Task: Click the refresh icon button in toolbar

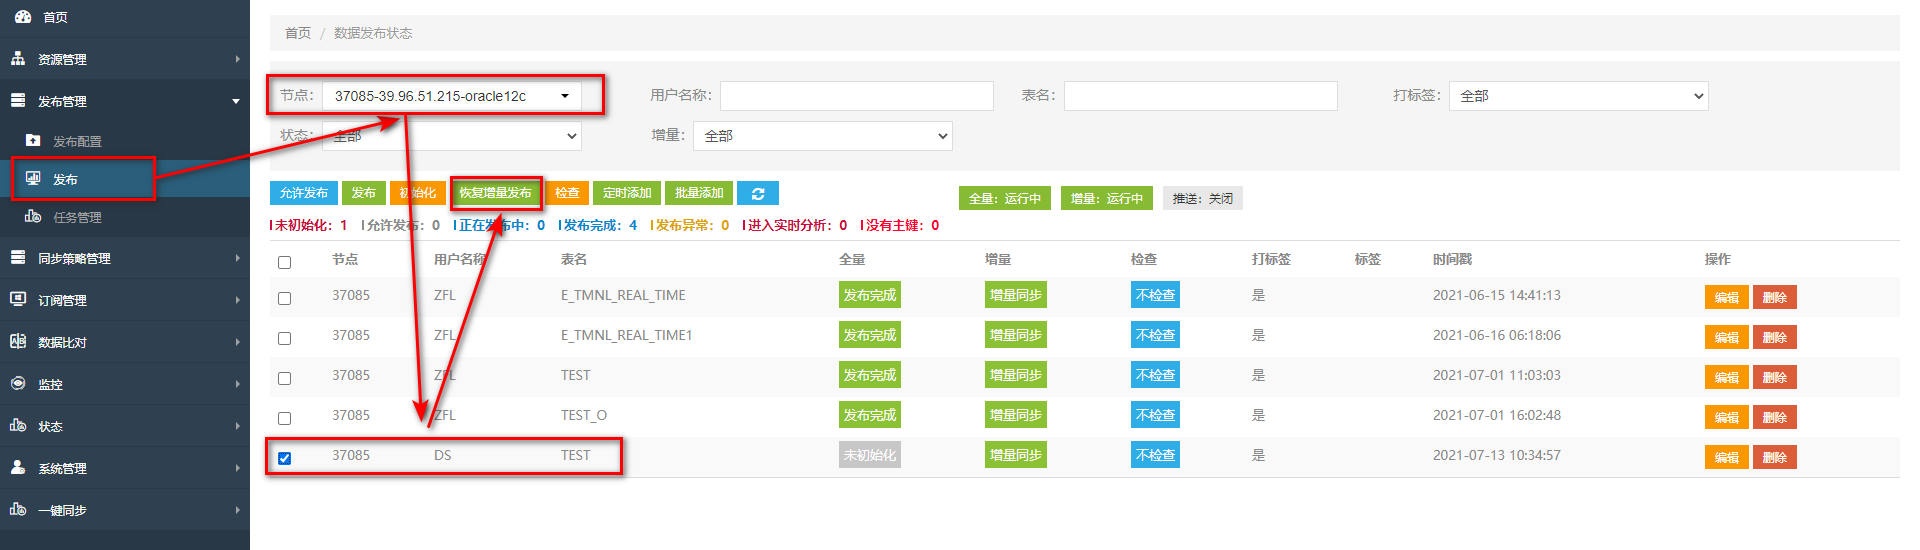Action: pos(758,193)
